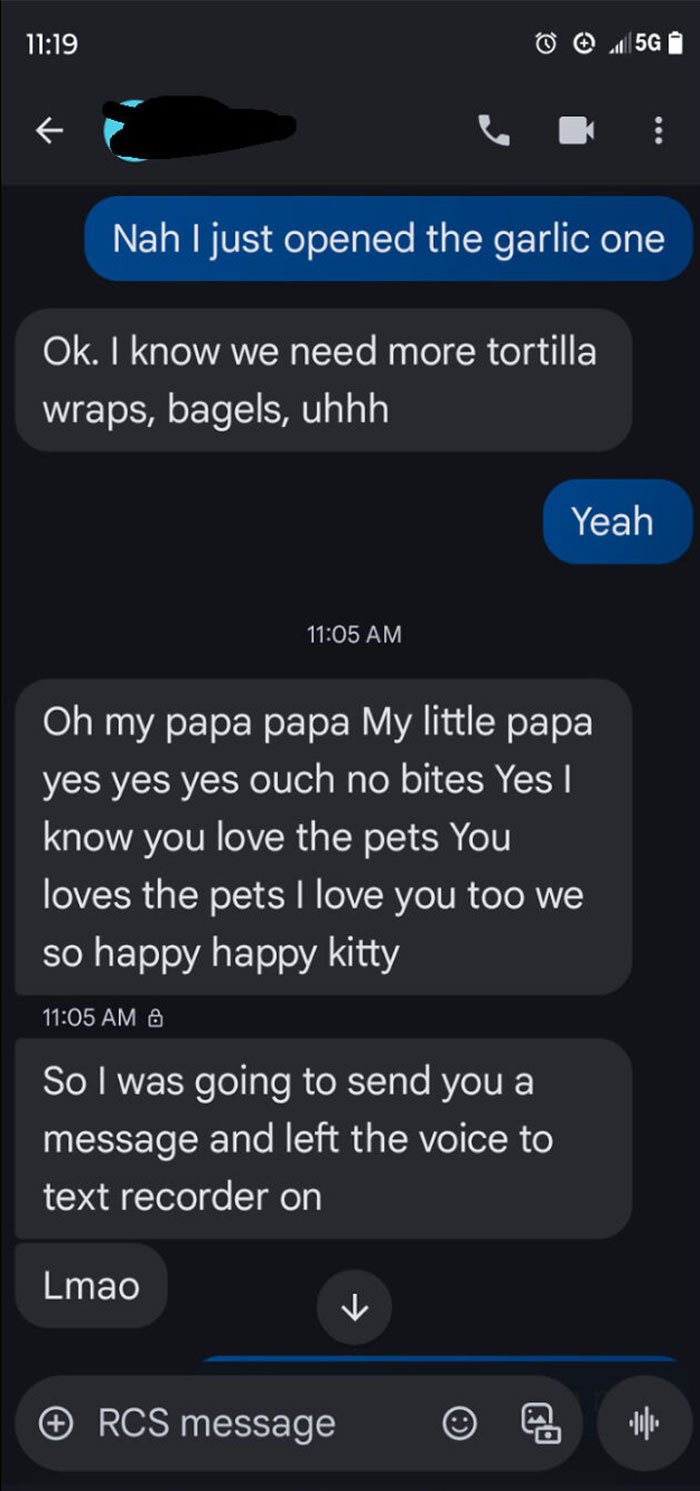700x1491 pixels.
Task: Tap the RCS message input field
Action: click(216, 1422)
